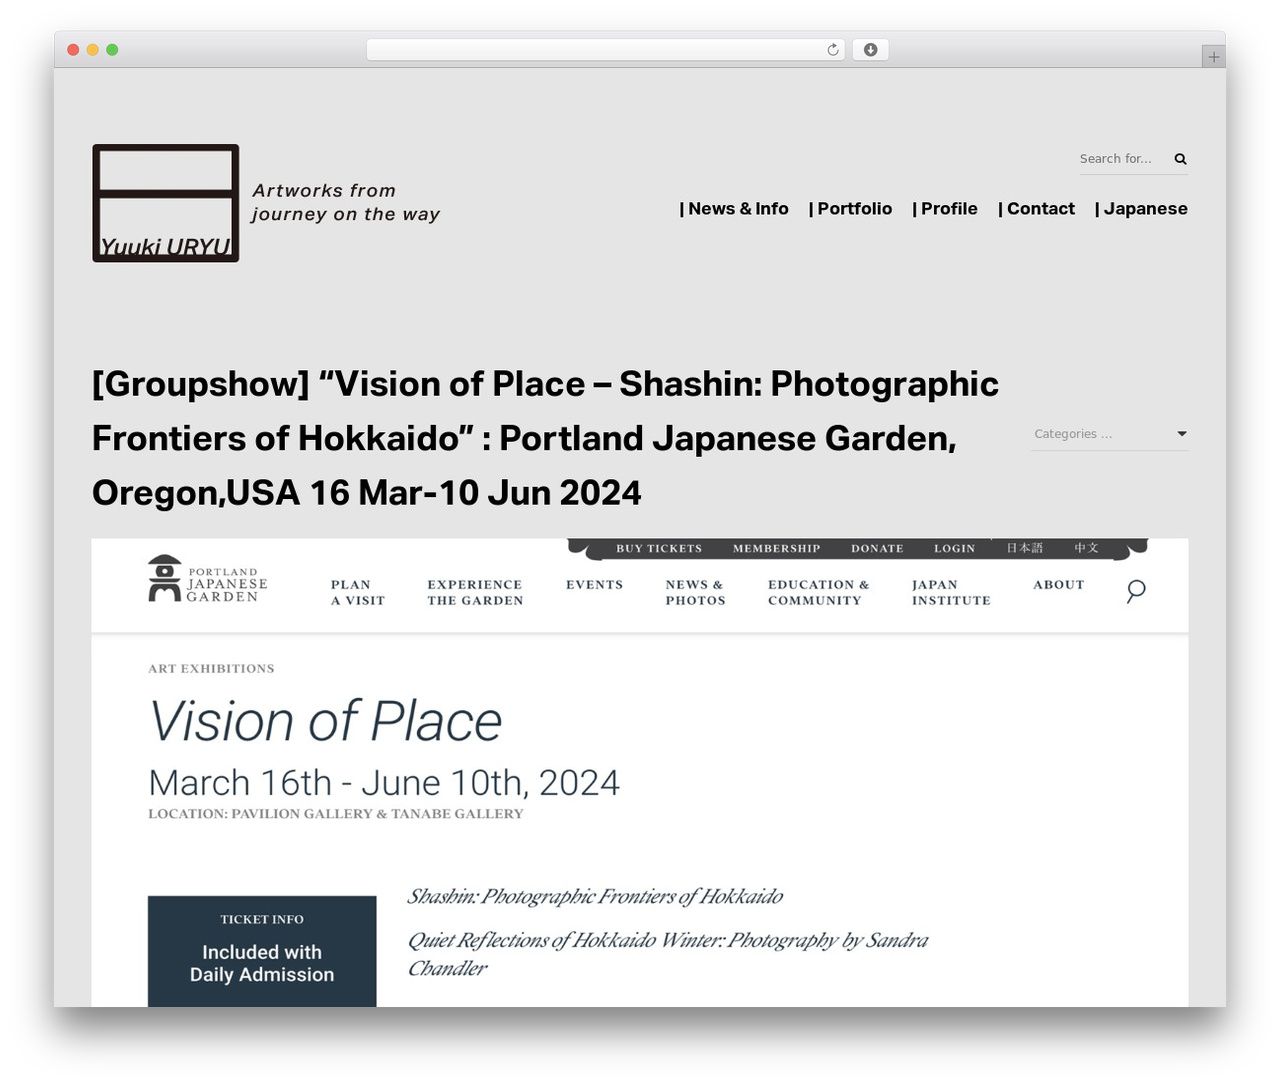Open the News & Photos menu

(x=696, y=593)
